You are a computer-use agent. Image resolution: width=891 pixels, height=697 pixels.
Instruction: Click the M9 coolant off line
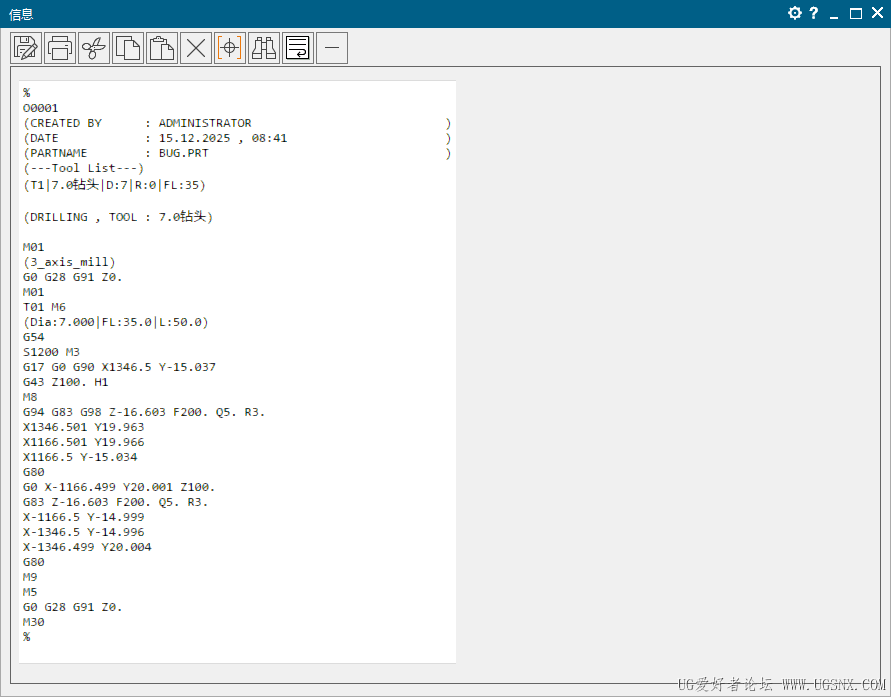pyautogui.click(x=30, y=577)
